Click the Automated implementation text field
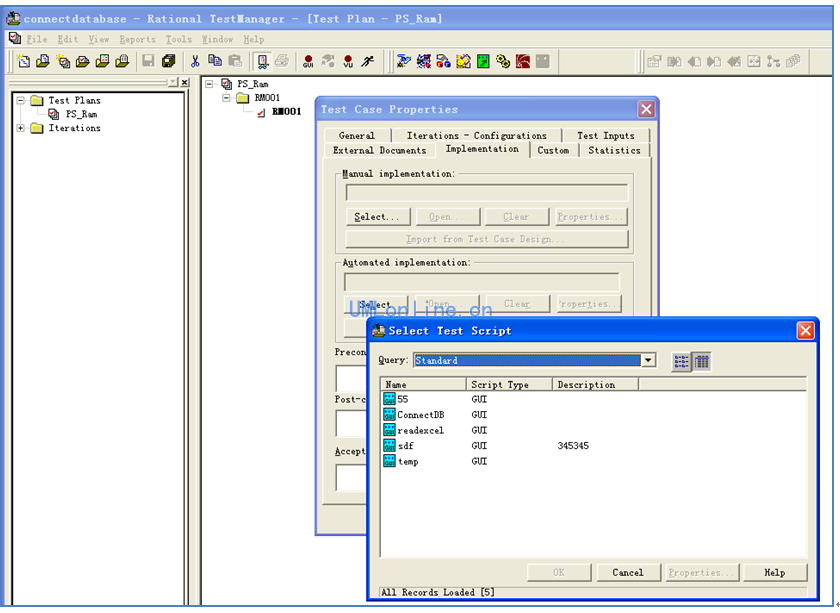840x613 pixels. point(482,282)
